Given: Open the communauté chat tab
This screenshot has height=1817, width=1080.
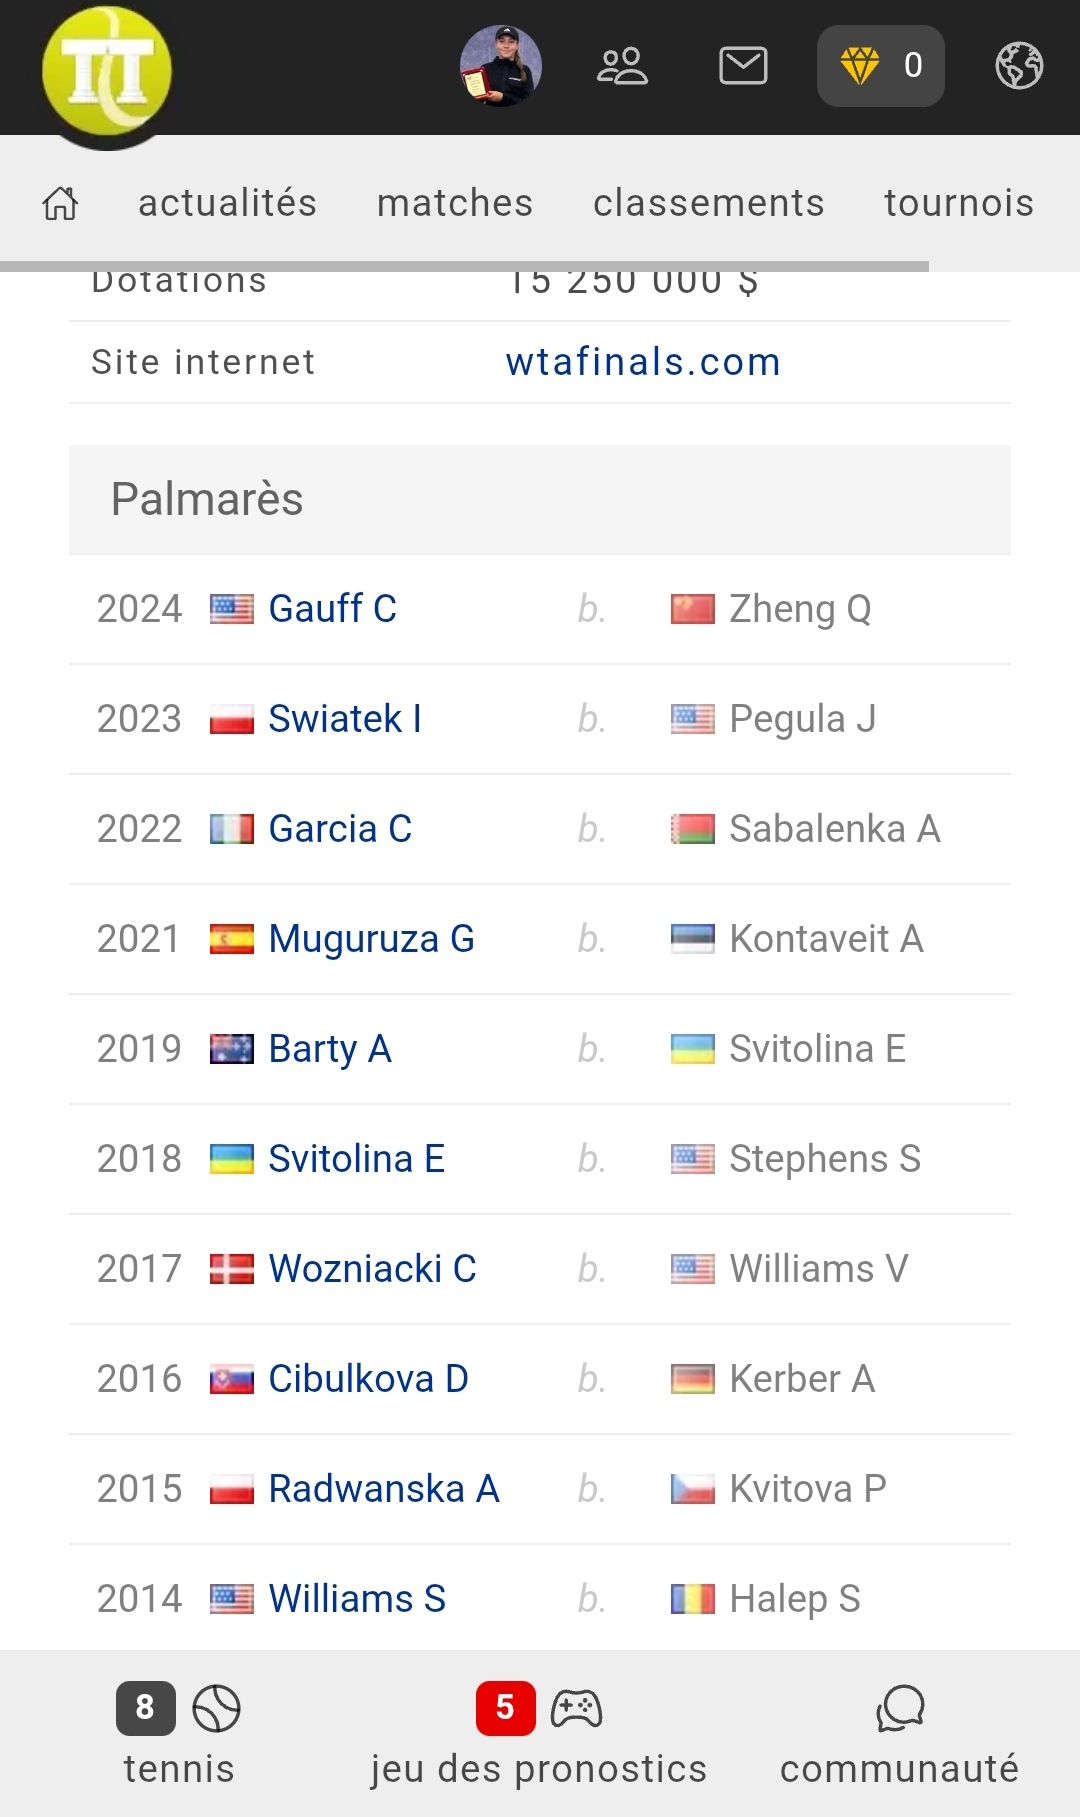Looking at the screenshot, I should coord(899,1734).
